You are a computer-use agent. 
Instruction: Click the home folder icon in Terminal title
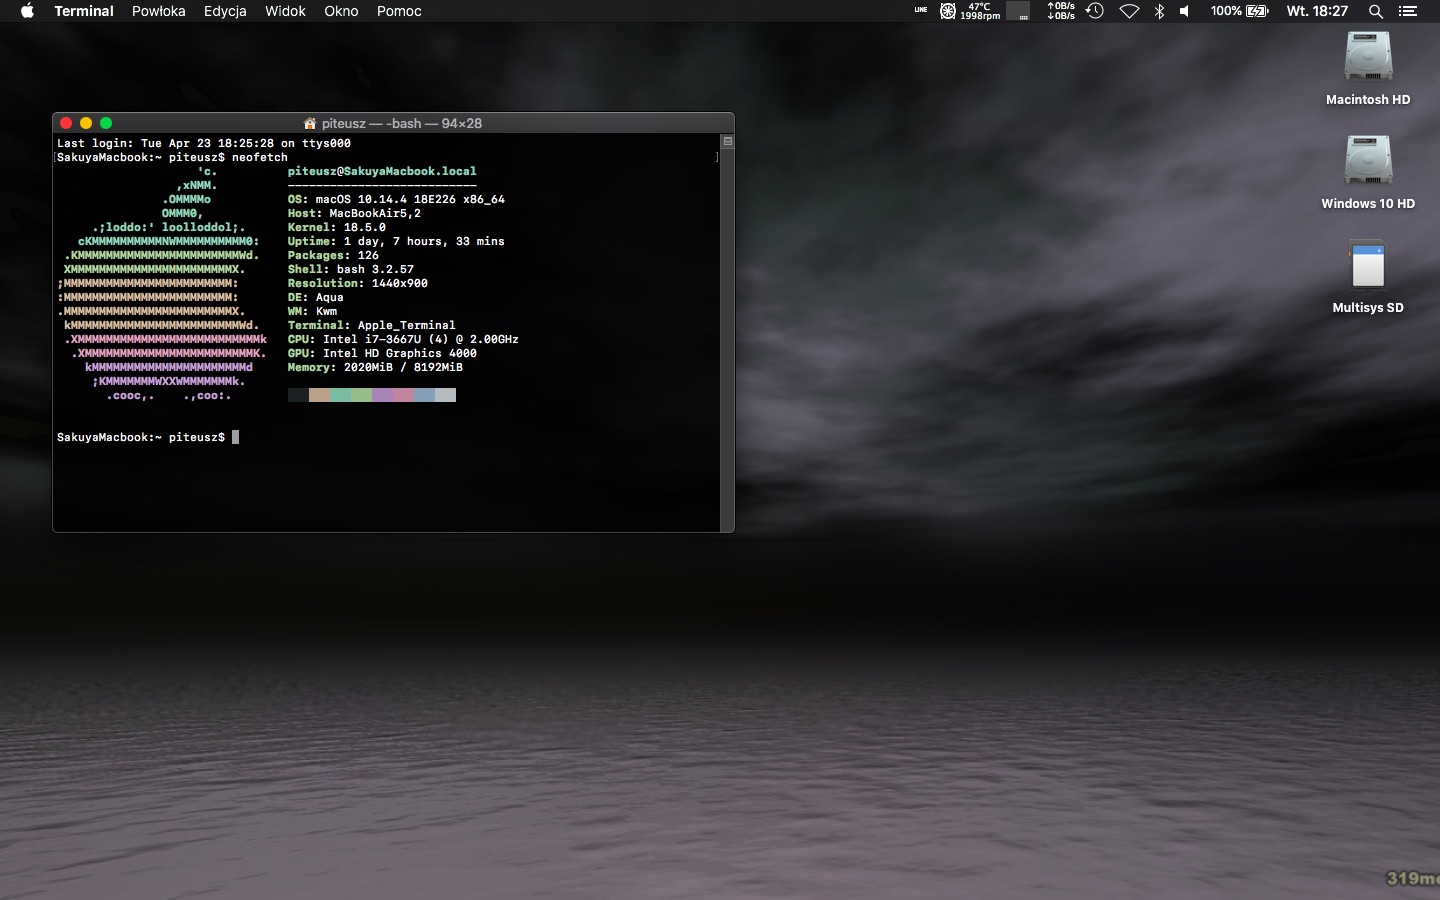click(x=310, y=123)
